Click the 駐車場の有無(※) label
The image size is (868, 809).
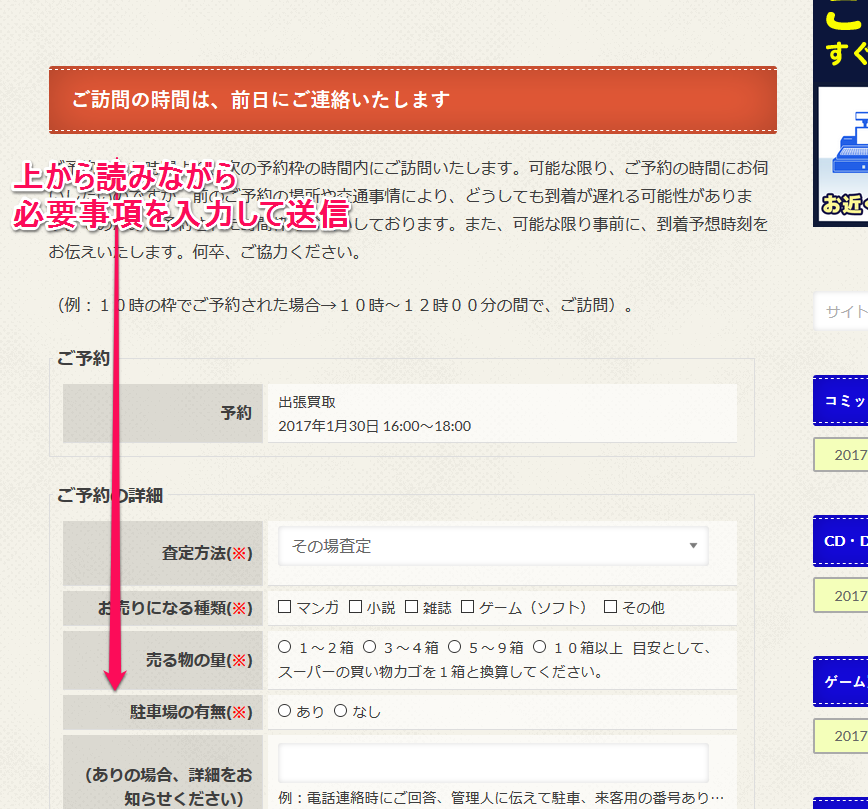[191, 712]
